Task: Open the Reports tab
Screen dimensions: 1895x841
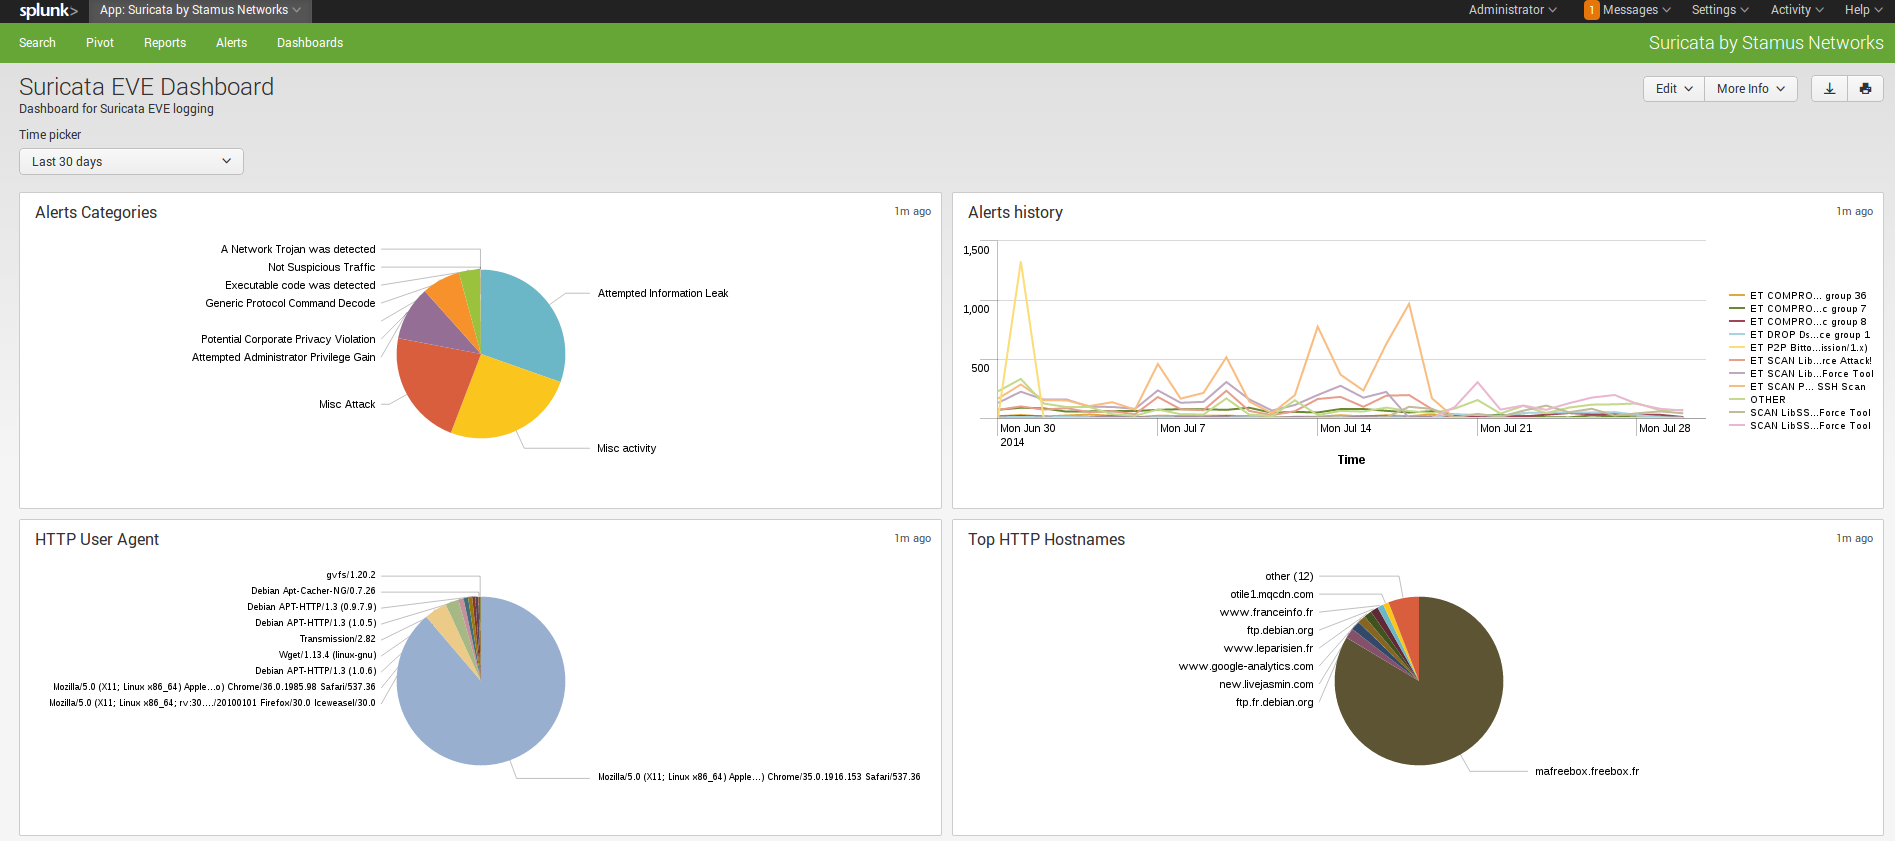Action: coord(165,43)
